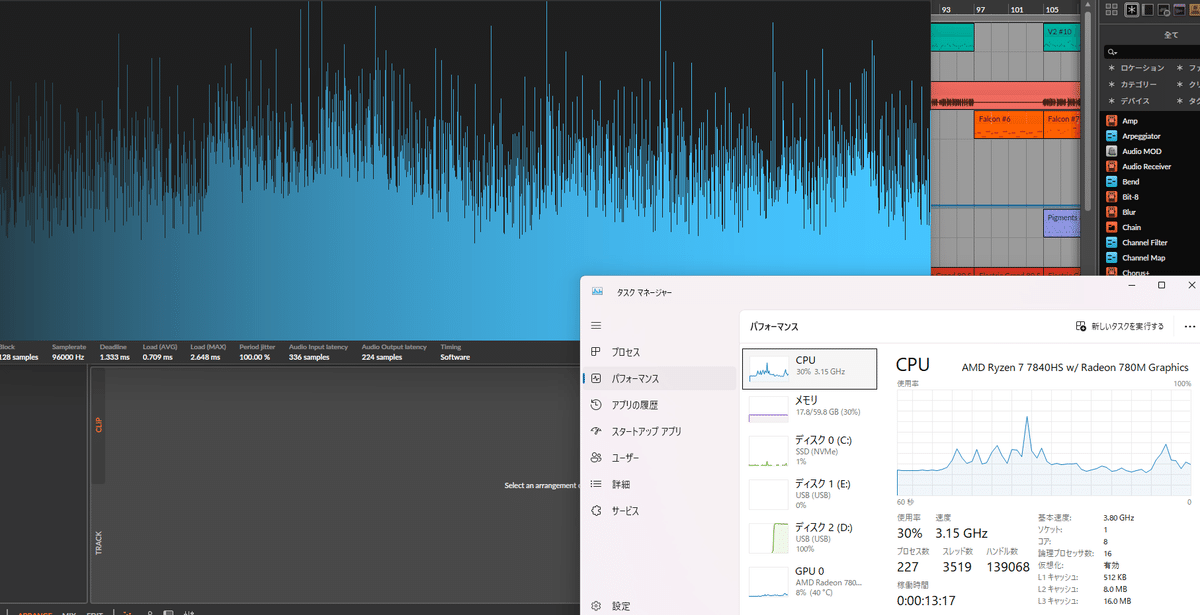The width and height of the screenshot is (1200, 615).
Task: Open ユーザー page in Task Manager
Action: pos(659,458)
